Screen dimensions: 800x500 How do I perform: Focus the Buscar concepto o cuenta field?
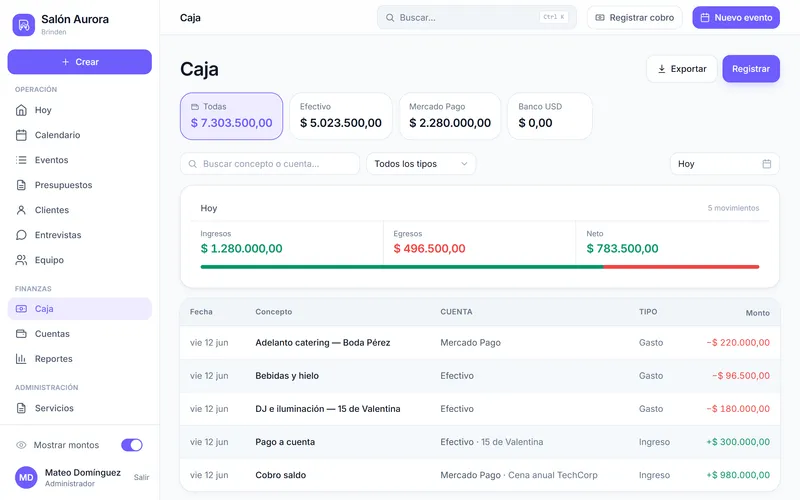269,164
